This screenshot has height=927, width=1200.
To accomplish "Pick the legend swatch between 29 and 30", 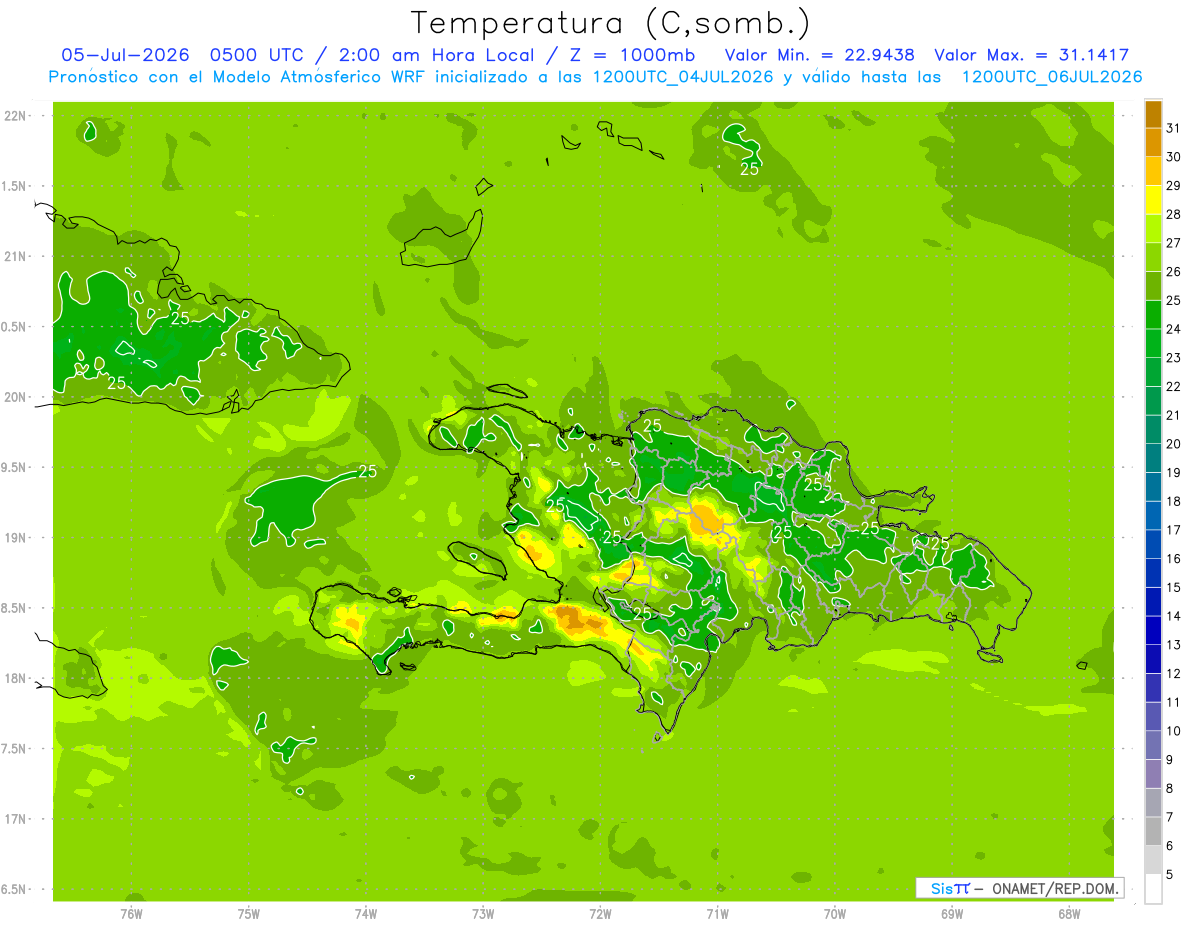I will coord(1153,172).
